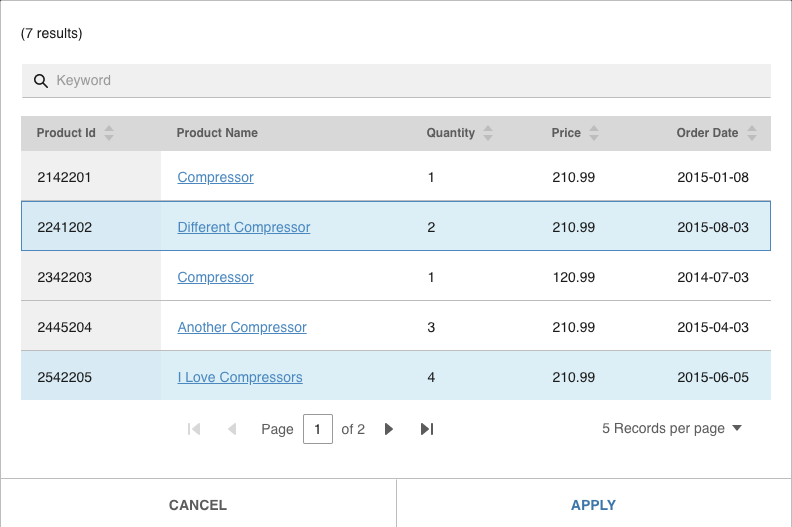Screen dimensions: 792x527
Task: Open the Records per page dropdown
Action: (672, 428)
